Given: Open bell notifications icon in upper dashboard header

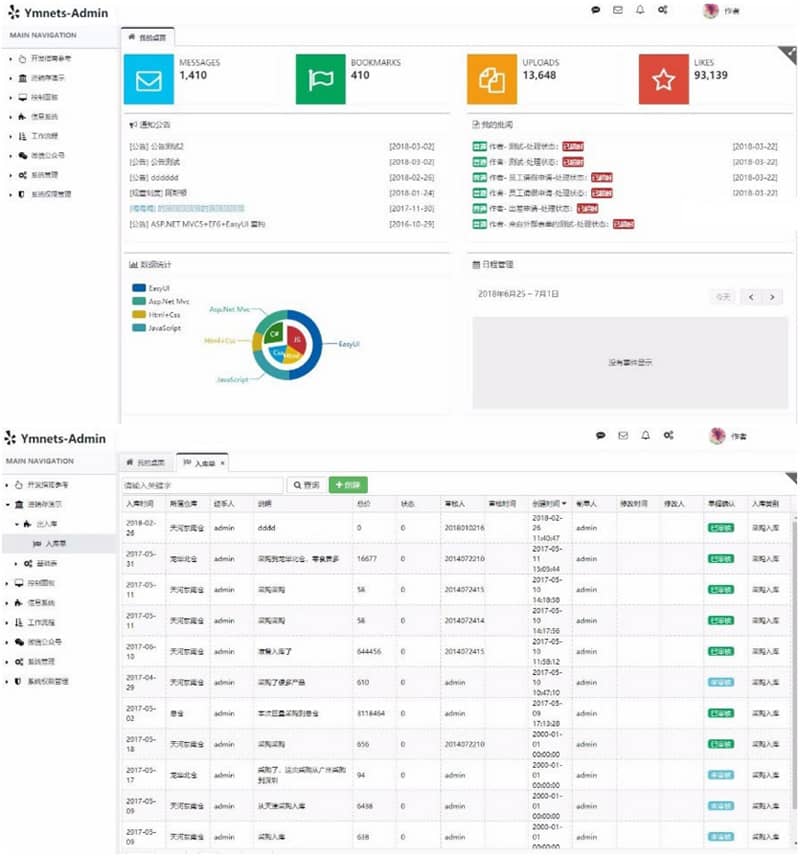Looking at the screenshot, I should tap(640, 10).
